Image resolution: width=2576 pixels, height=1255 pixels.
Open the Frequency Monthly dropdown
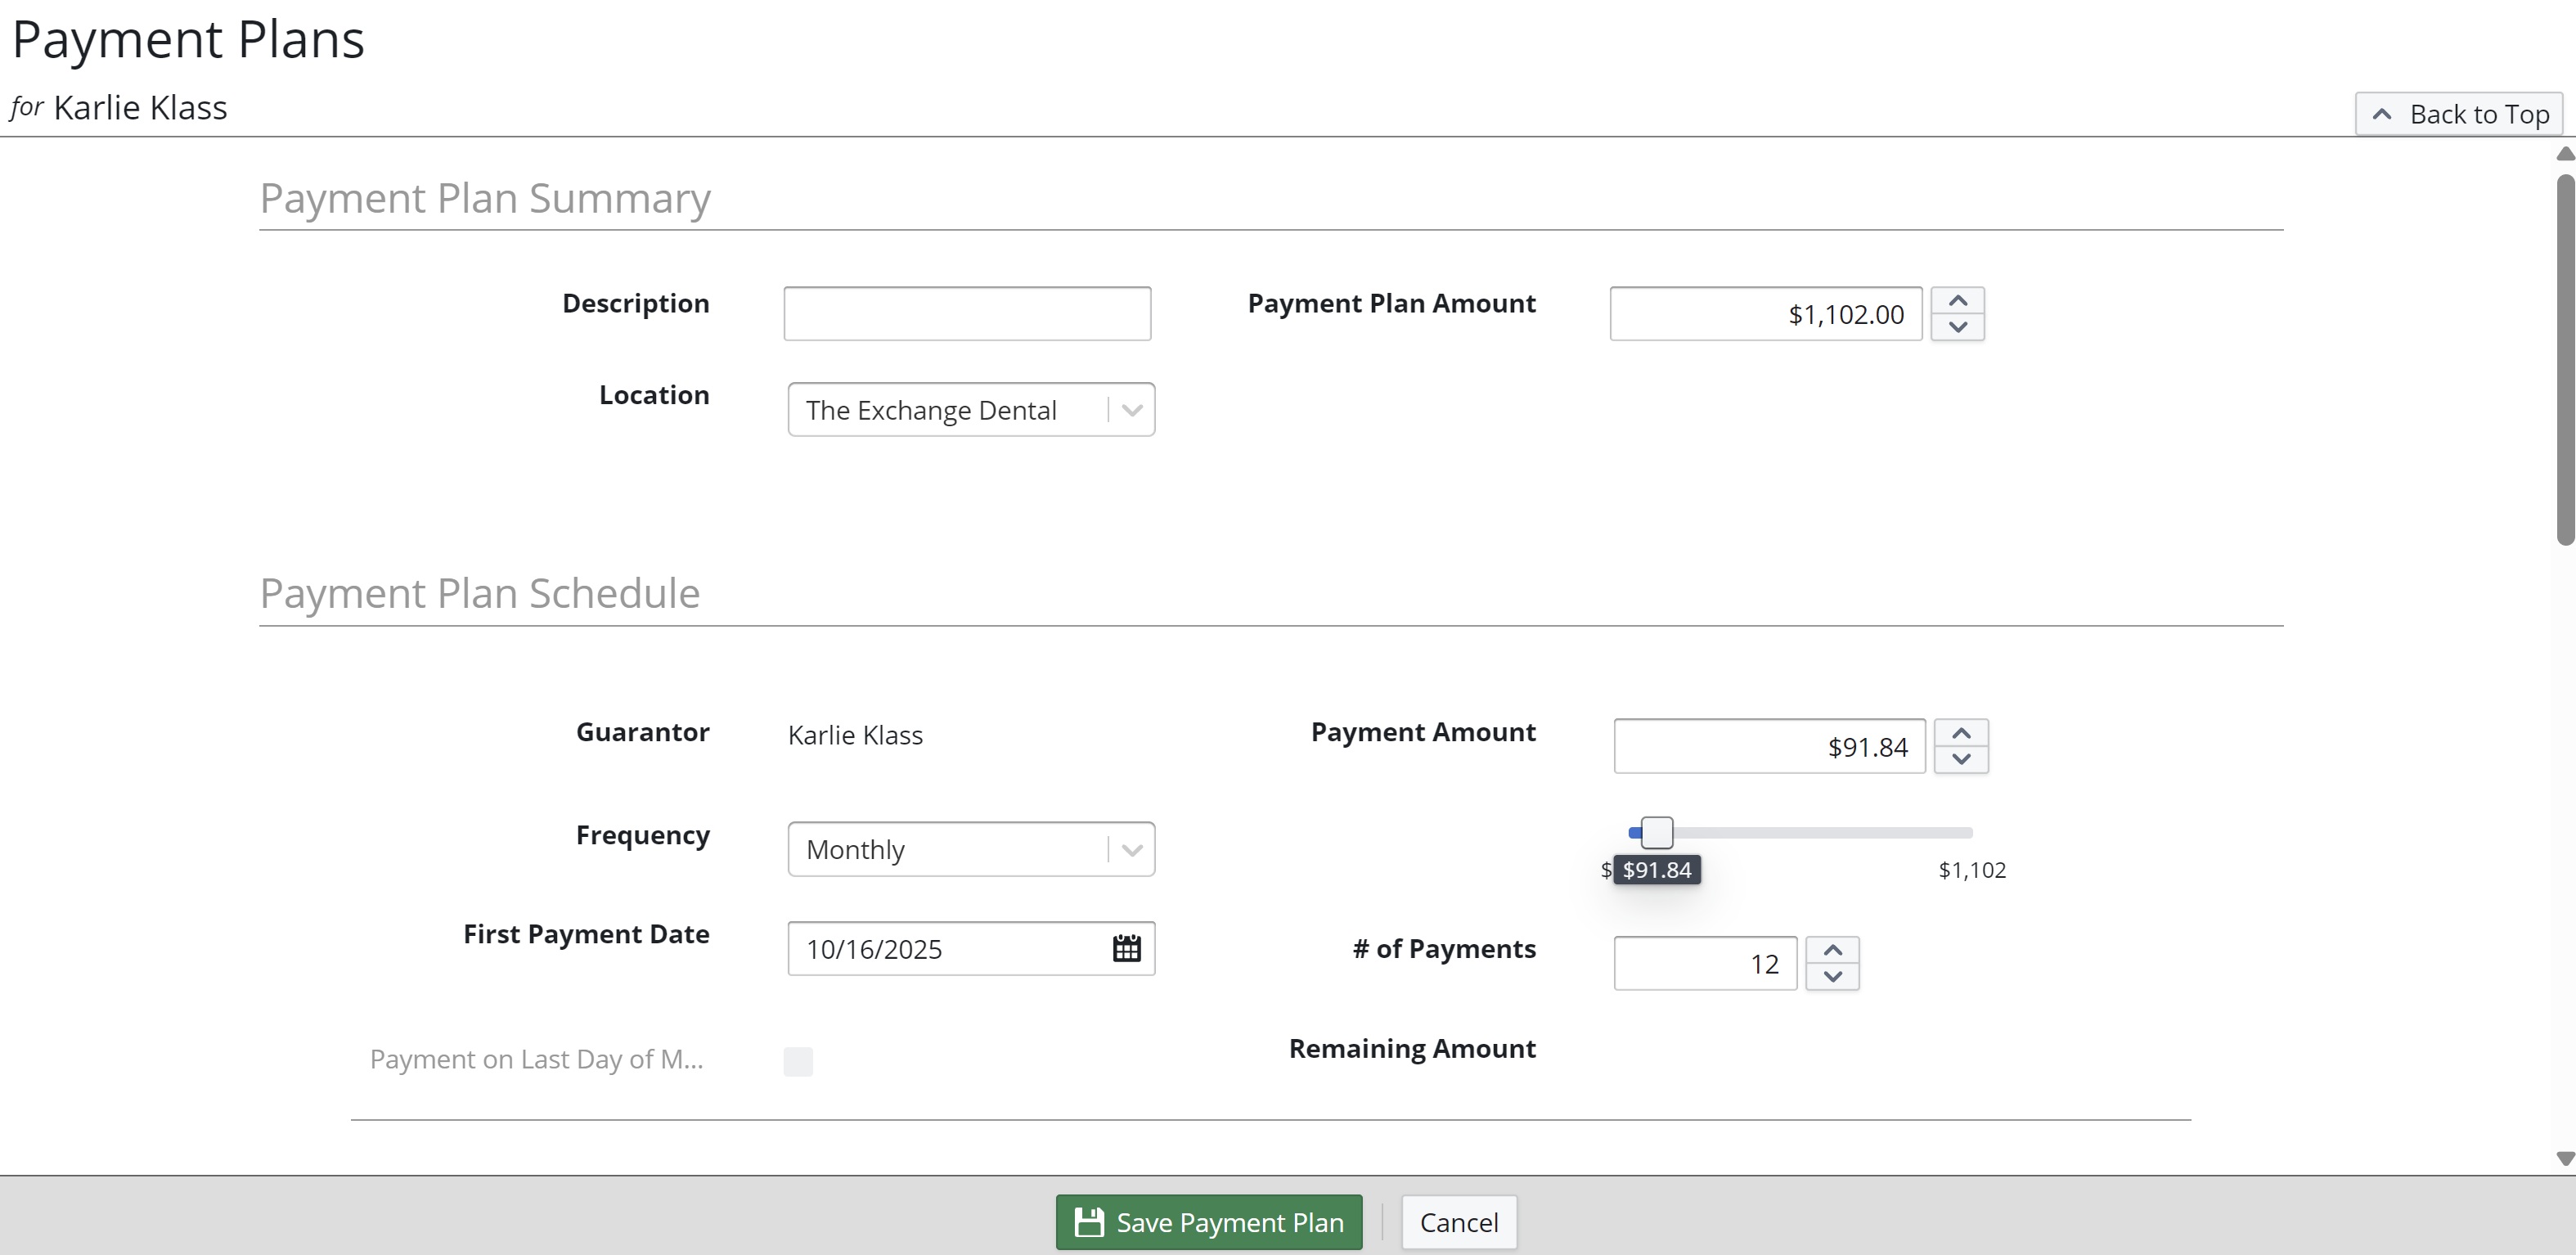(1131, 850)
